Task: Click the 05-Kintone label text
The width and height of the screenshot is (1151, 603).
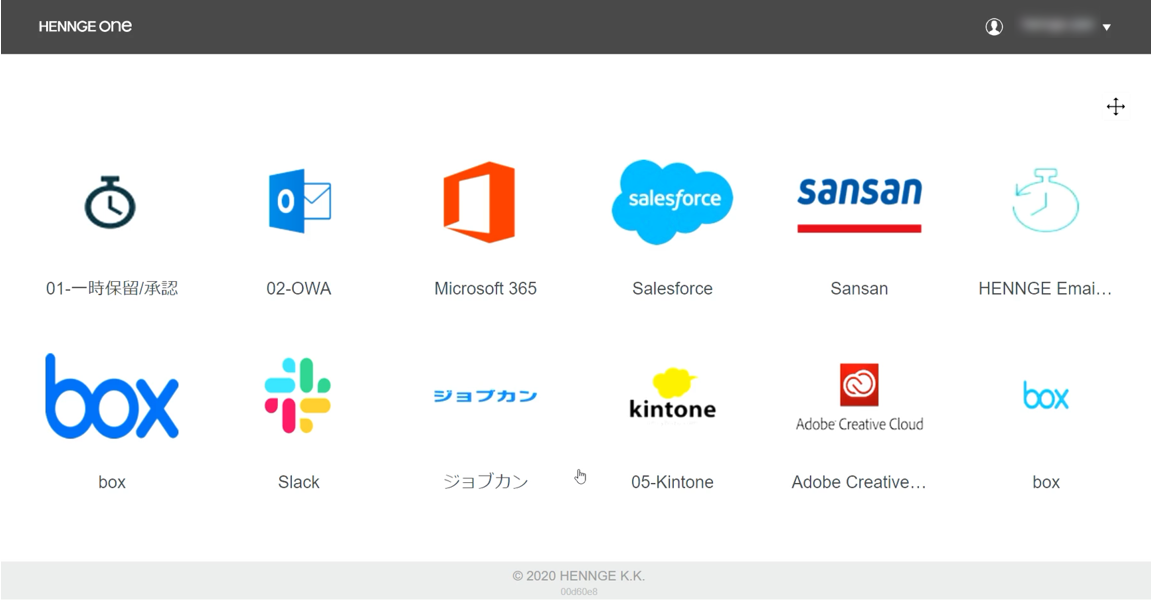Action: click(x=672, y=483)
